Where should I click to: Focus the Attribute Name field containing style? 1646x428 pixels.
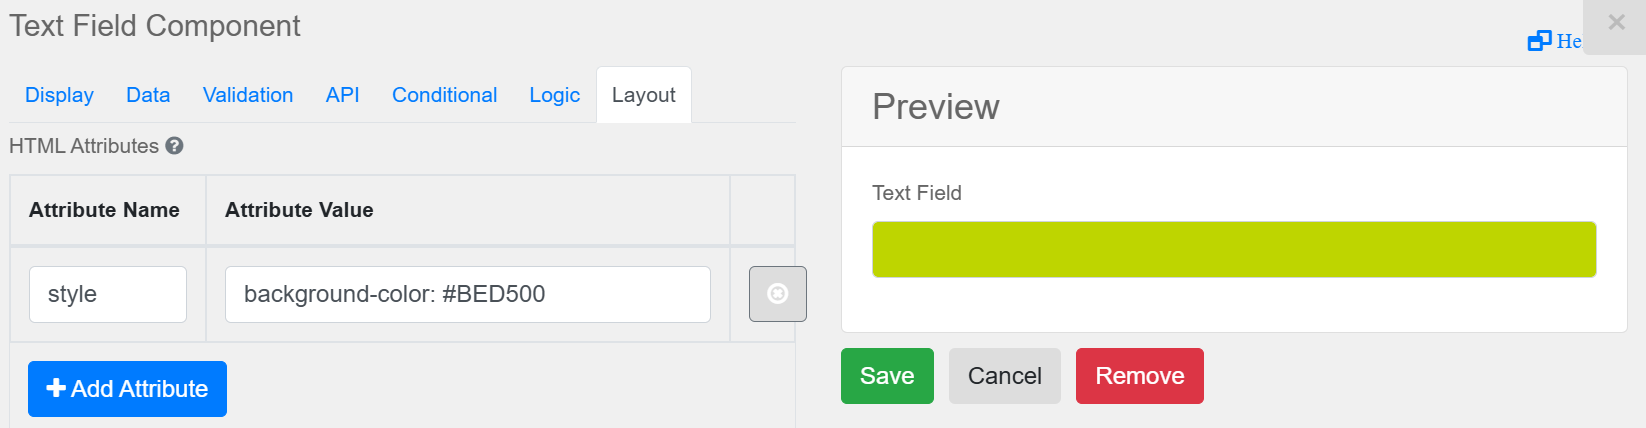(108, 294)
